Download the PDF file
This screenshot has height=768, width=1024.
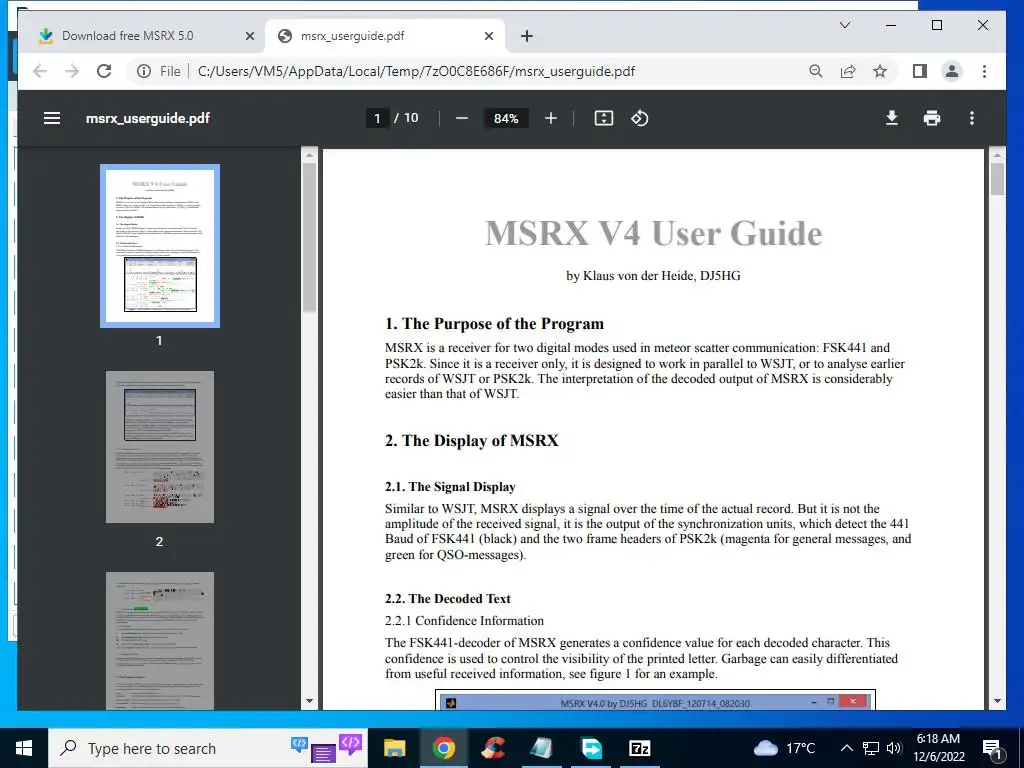[891, 118]
